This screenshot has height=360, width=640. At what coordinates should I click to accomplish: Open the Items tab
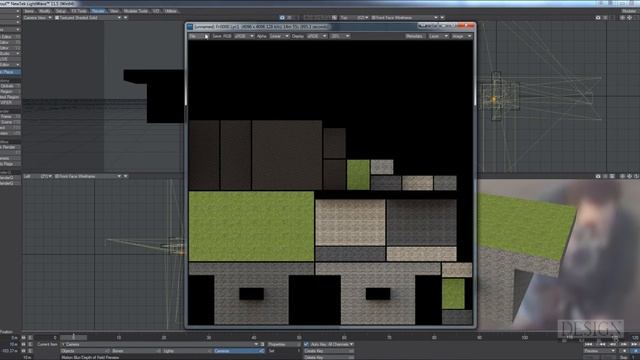point(29,11)
